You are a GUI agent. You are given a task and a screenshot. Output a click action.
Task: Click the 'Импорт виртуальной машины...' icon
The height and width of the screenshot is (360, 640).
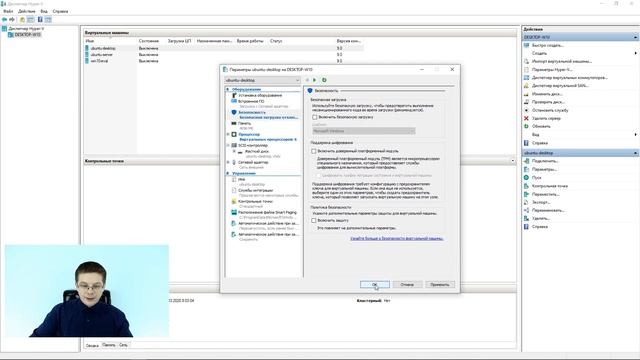[527, 61]
